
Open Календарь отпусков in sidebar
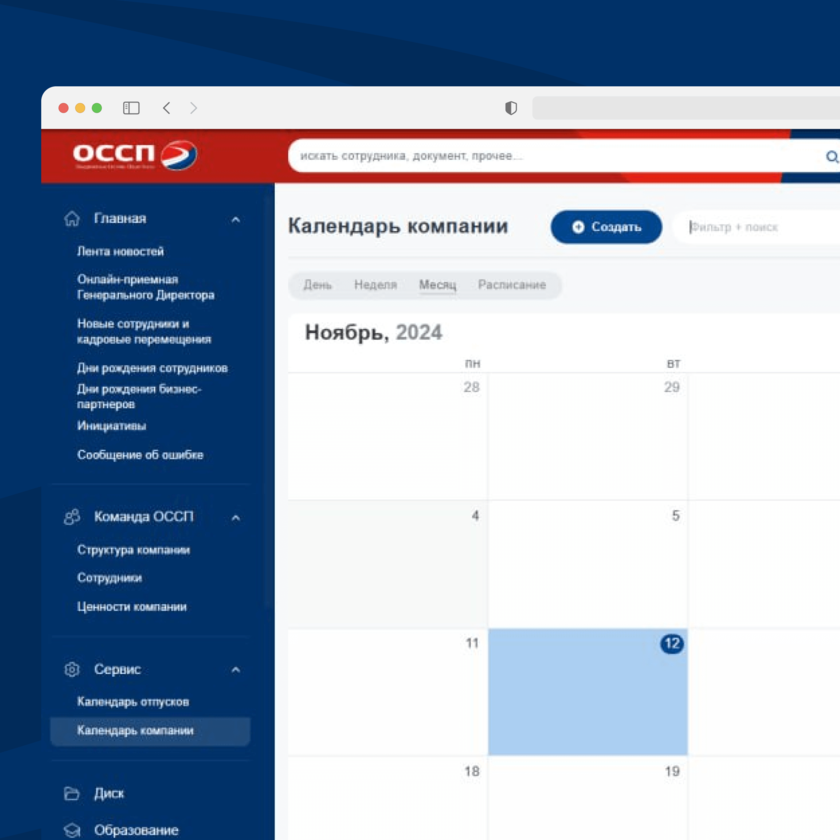pos(133,702)
